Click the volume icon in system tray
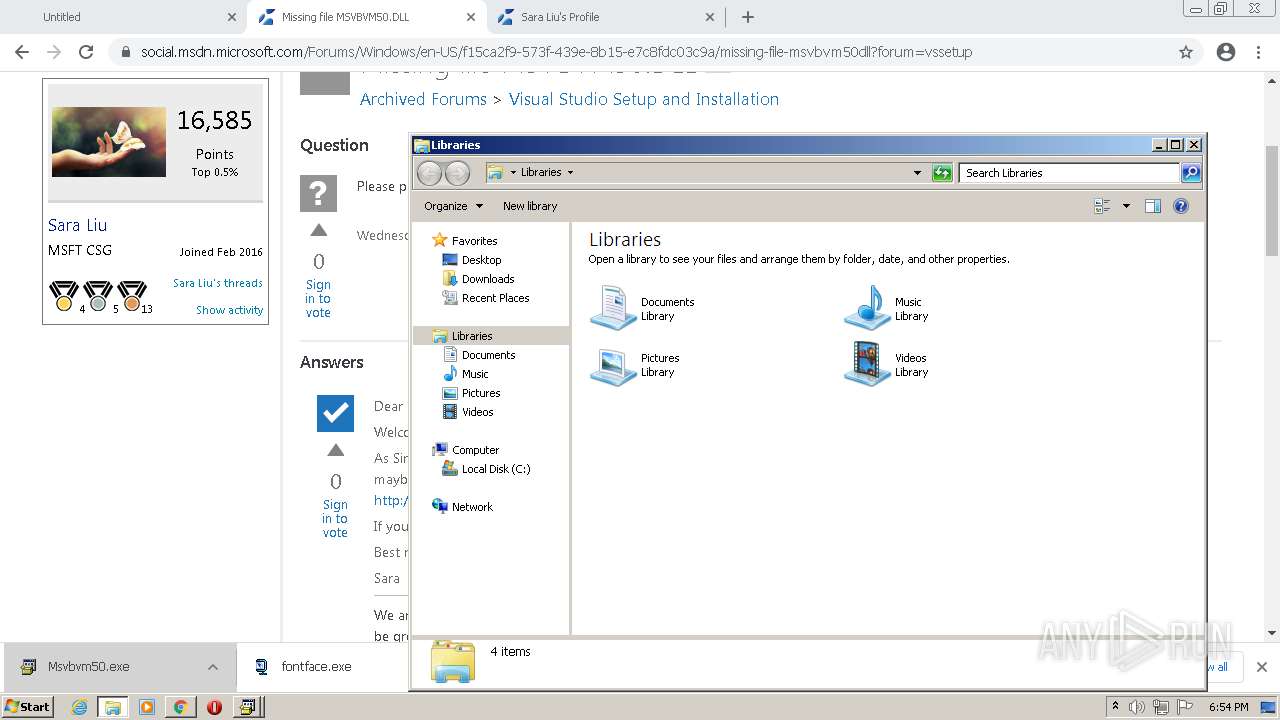This screenshot has height=720, width=1280. coord(1137,707)
